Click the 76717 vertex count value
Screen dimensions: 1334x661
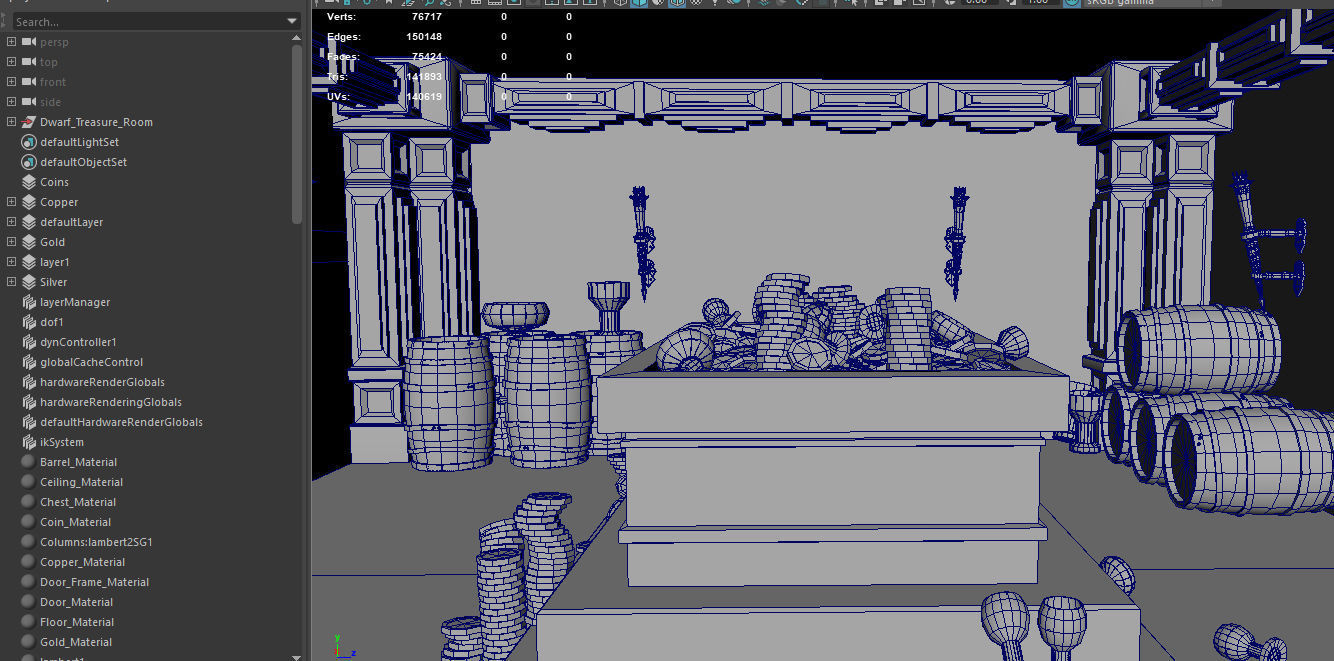click(x=427, y=17)
